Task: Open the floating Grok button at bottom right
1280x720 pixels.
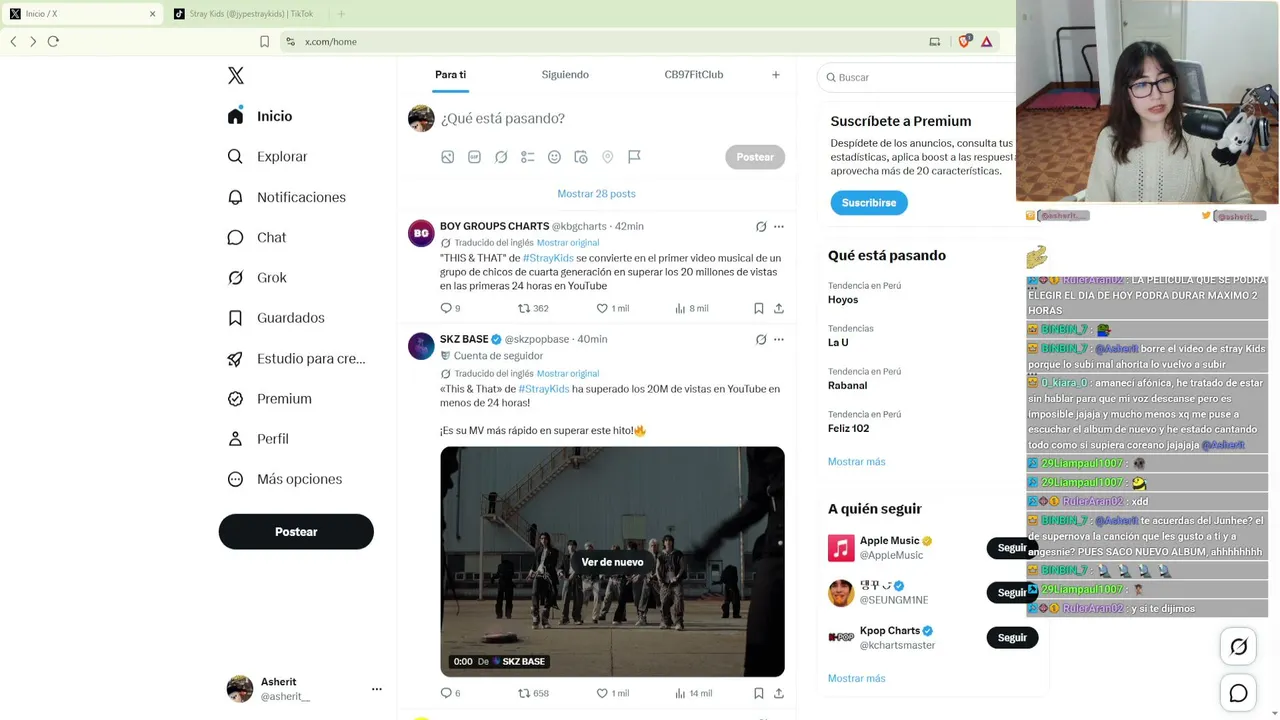Action: click(1238, 647)
